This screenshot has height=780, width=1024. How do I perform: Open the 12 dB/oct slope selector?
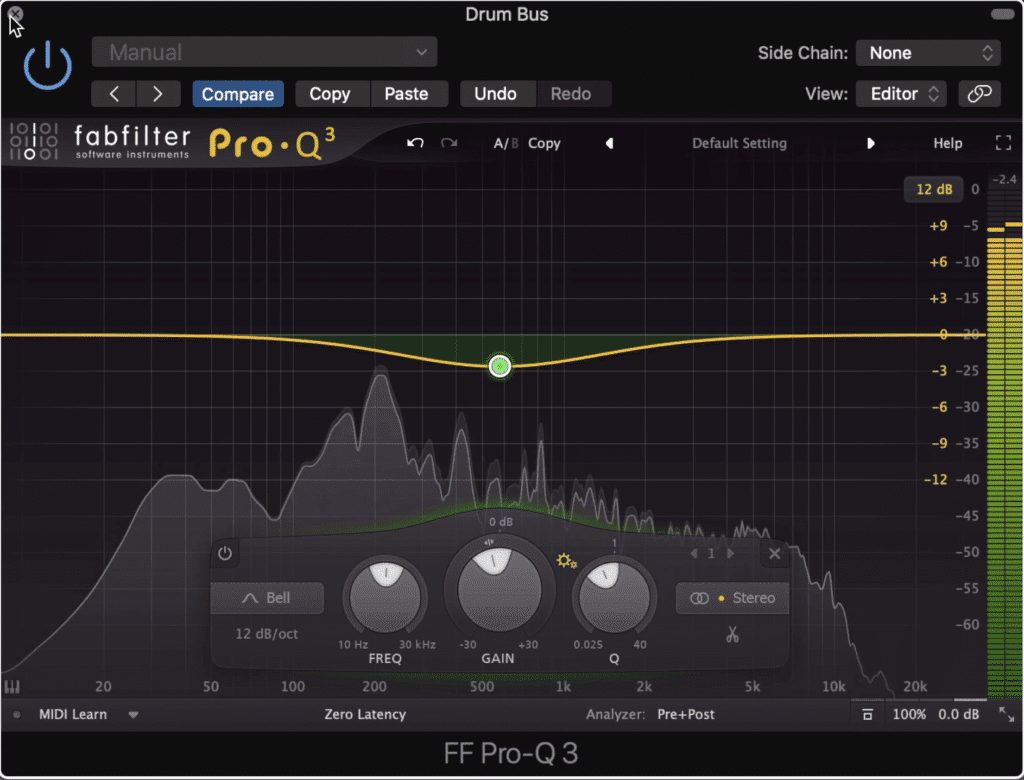click(266, 634)
